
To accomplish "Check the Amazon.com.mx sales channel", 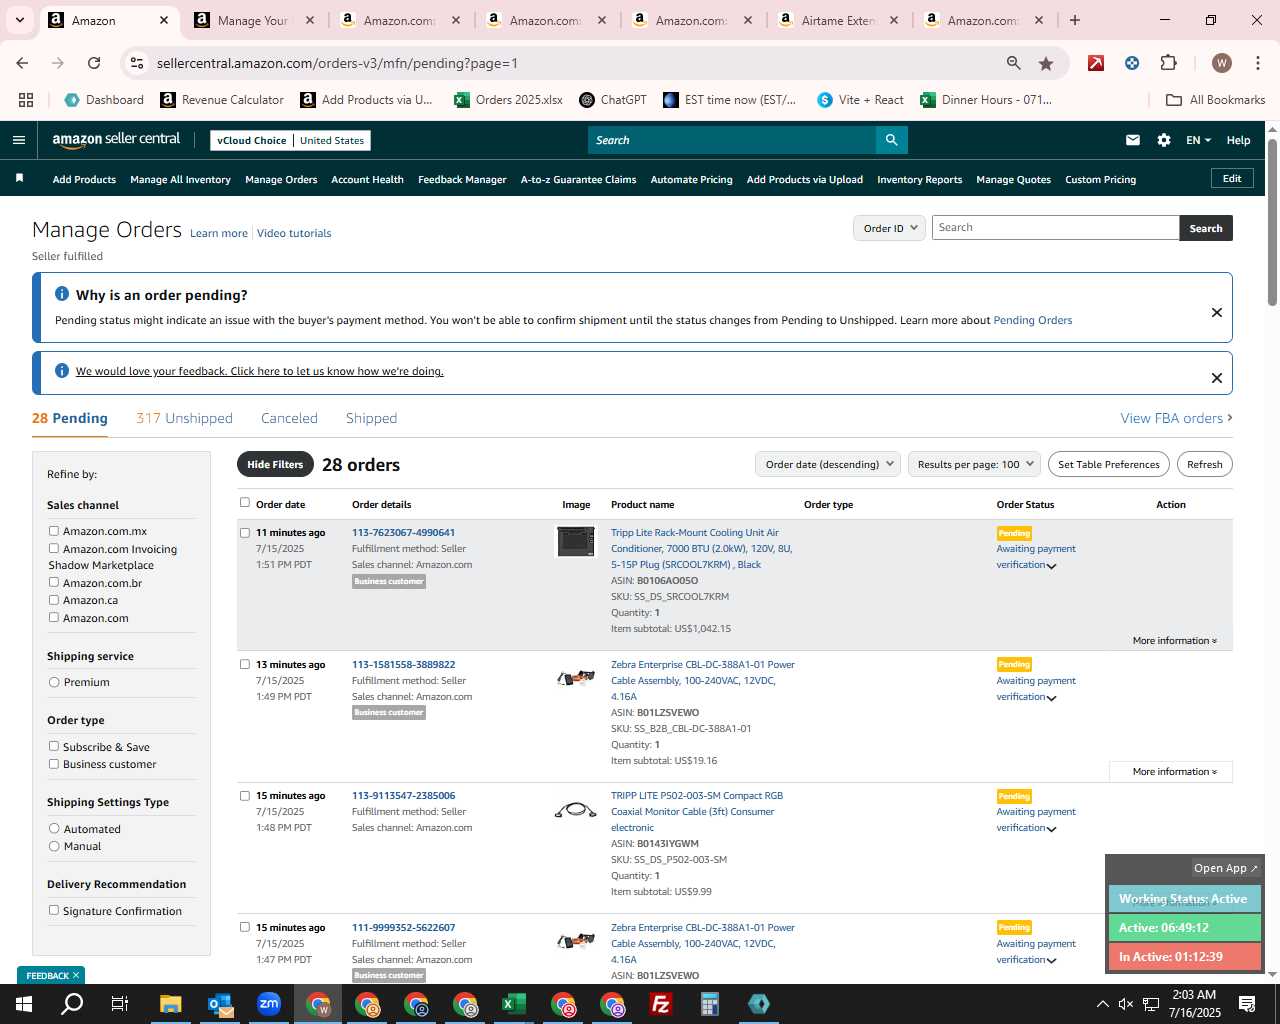I will point(54,531).
